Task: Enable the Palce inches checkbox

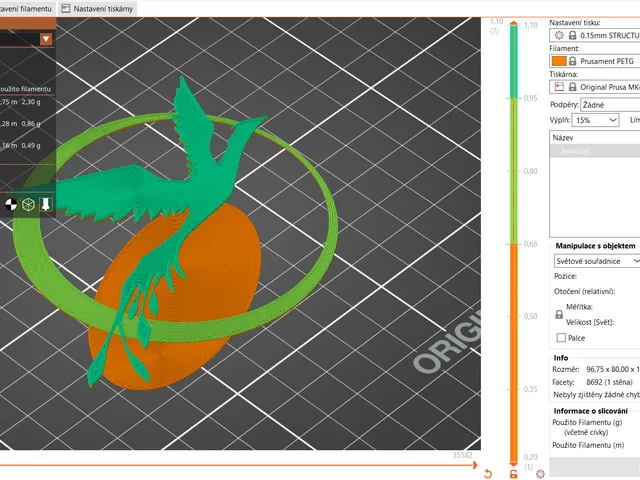Action: coord(561,338)
